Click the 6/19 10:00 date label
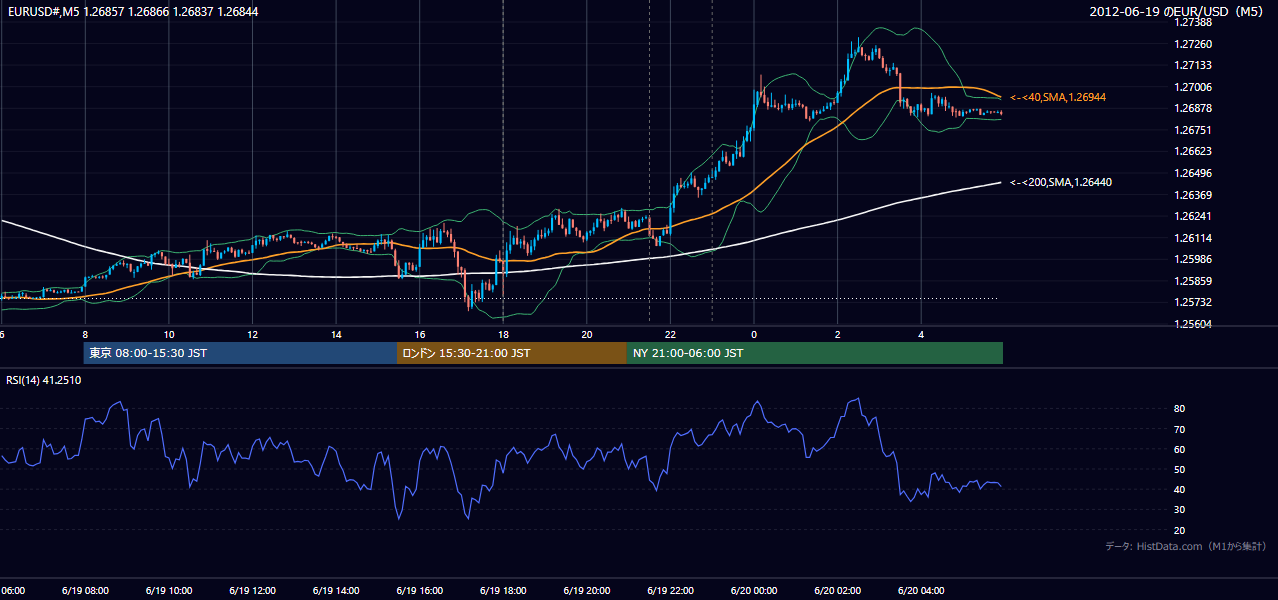Viewport: 1278px width, 600px height. point(169,590)
